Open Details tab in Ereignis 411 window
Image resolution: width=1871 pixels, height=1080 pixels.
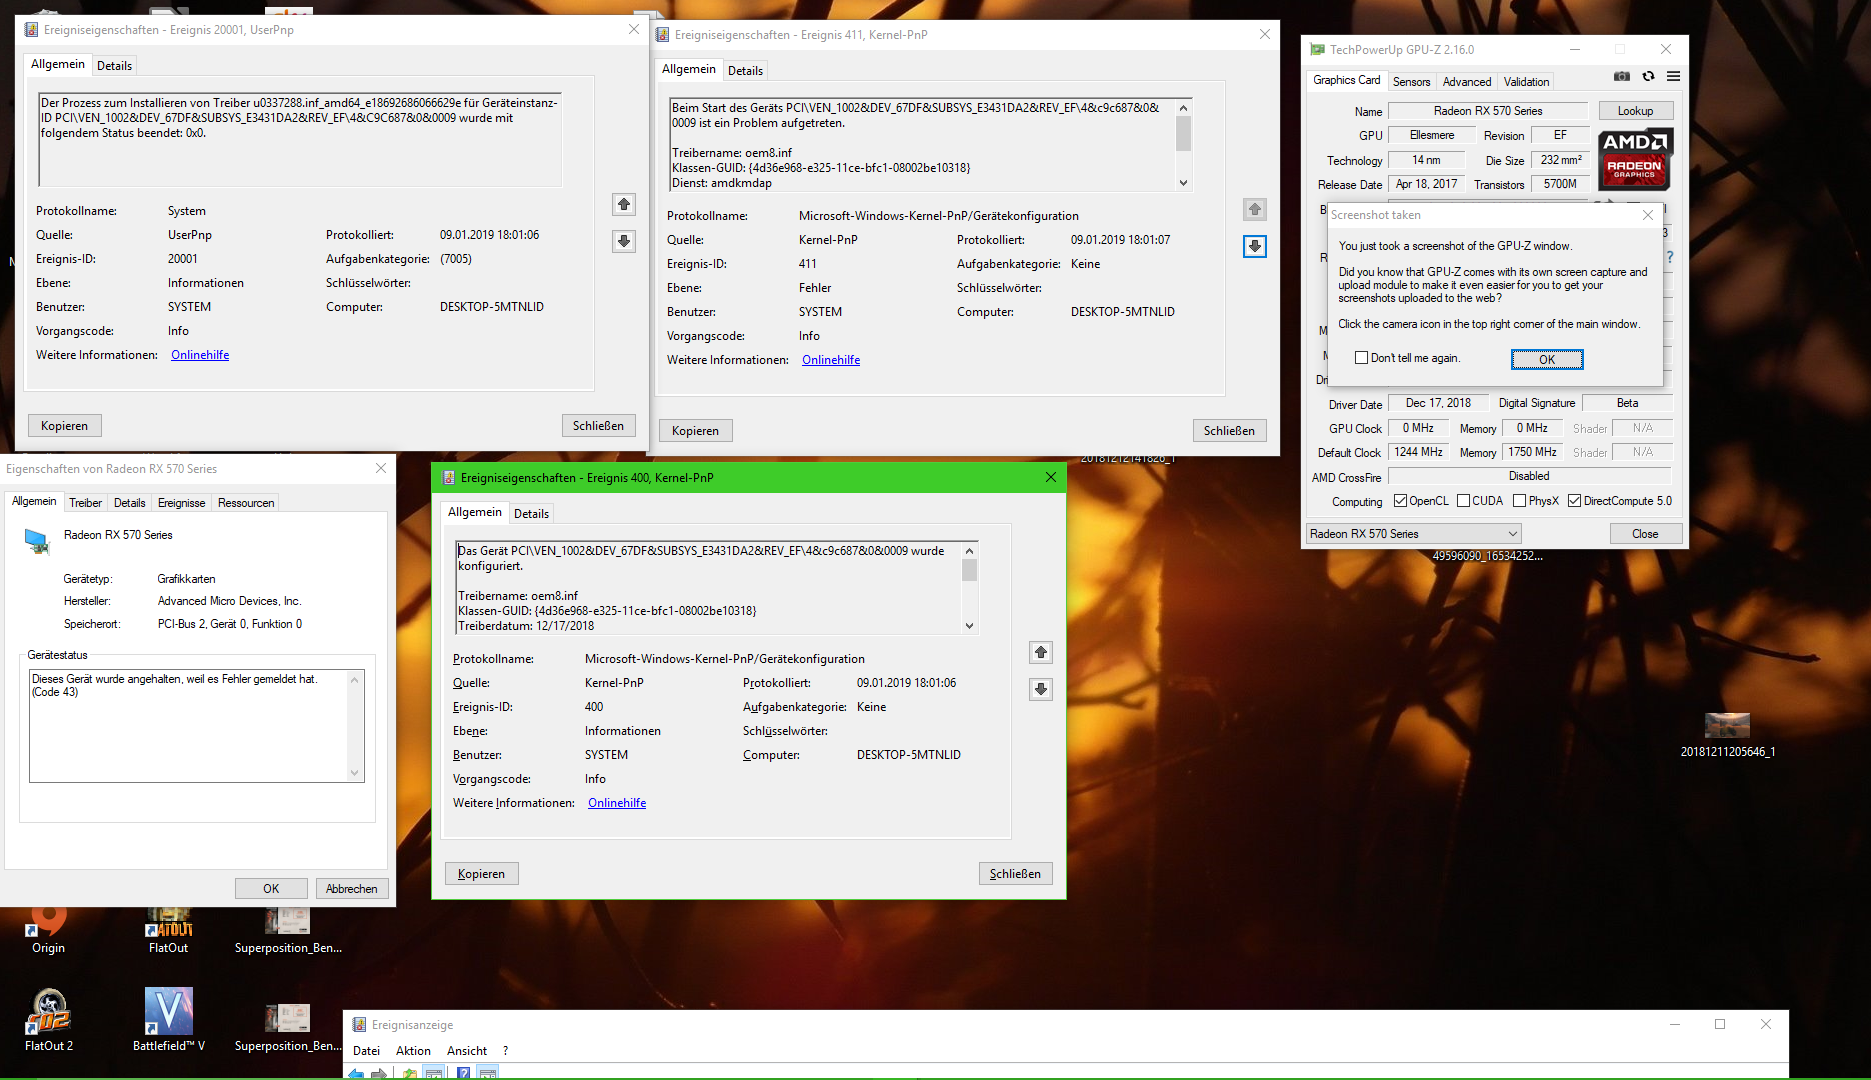click(745, 71)
